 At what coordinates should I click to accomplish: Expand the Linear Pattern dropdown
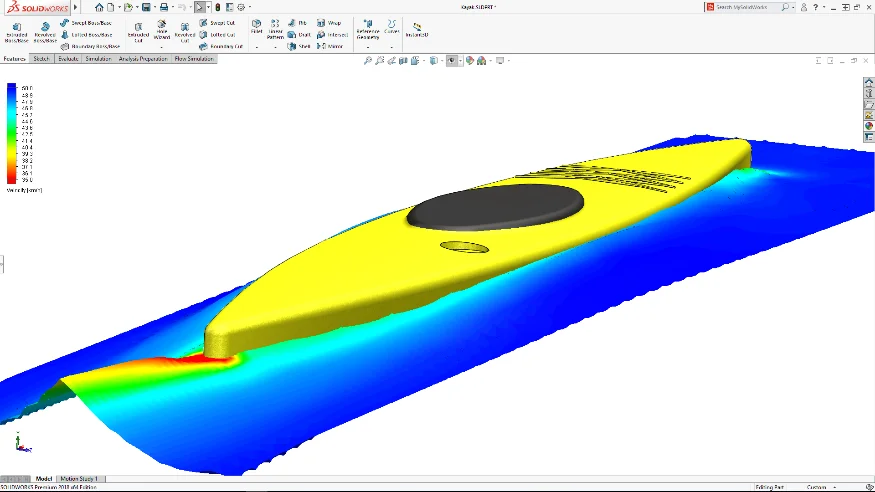(x=275, y=46)
